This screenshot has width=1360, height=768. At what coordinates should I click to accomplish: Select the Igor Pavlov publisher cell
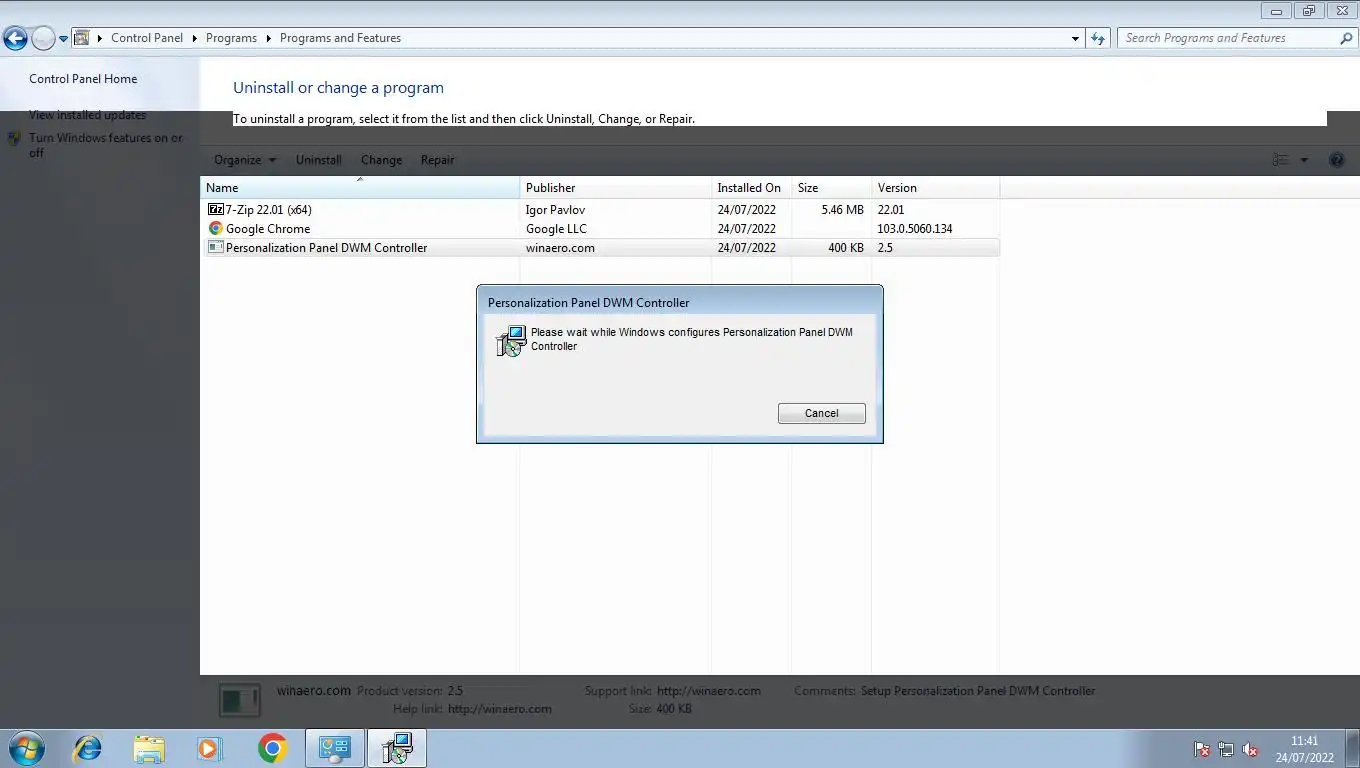click(x=555, y=210)
